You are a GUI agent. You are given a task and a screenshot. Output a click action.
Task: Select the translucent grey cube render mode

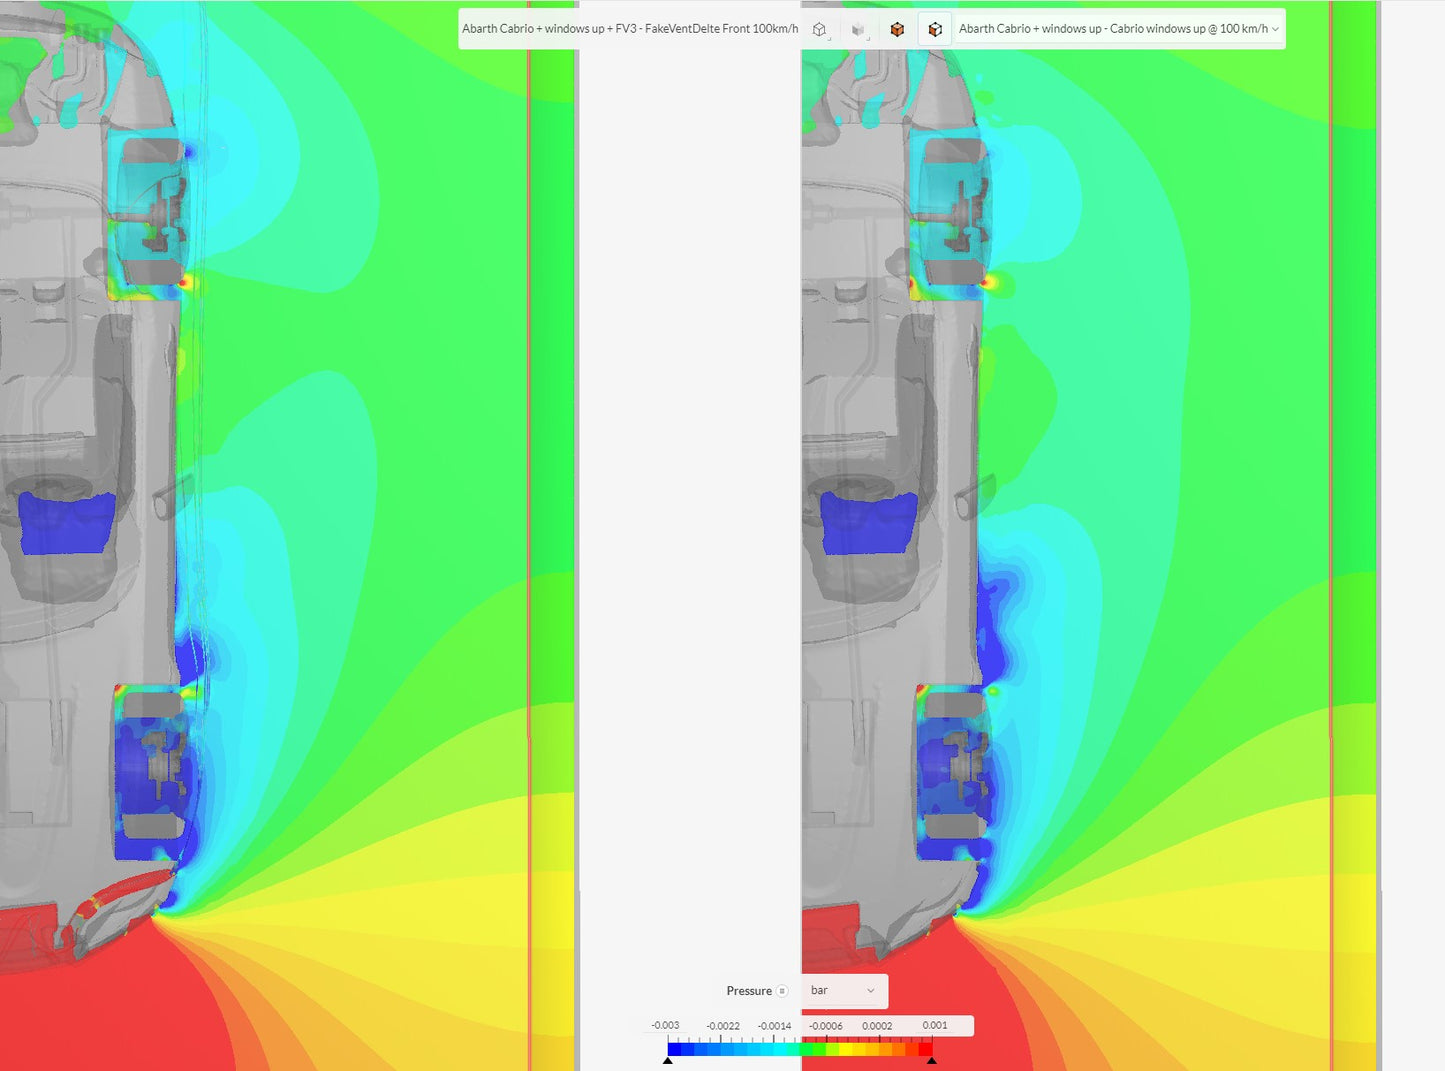tap(858, 29)
